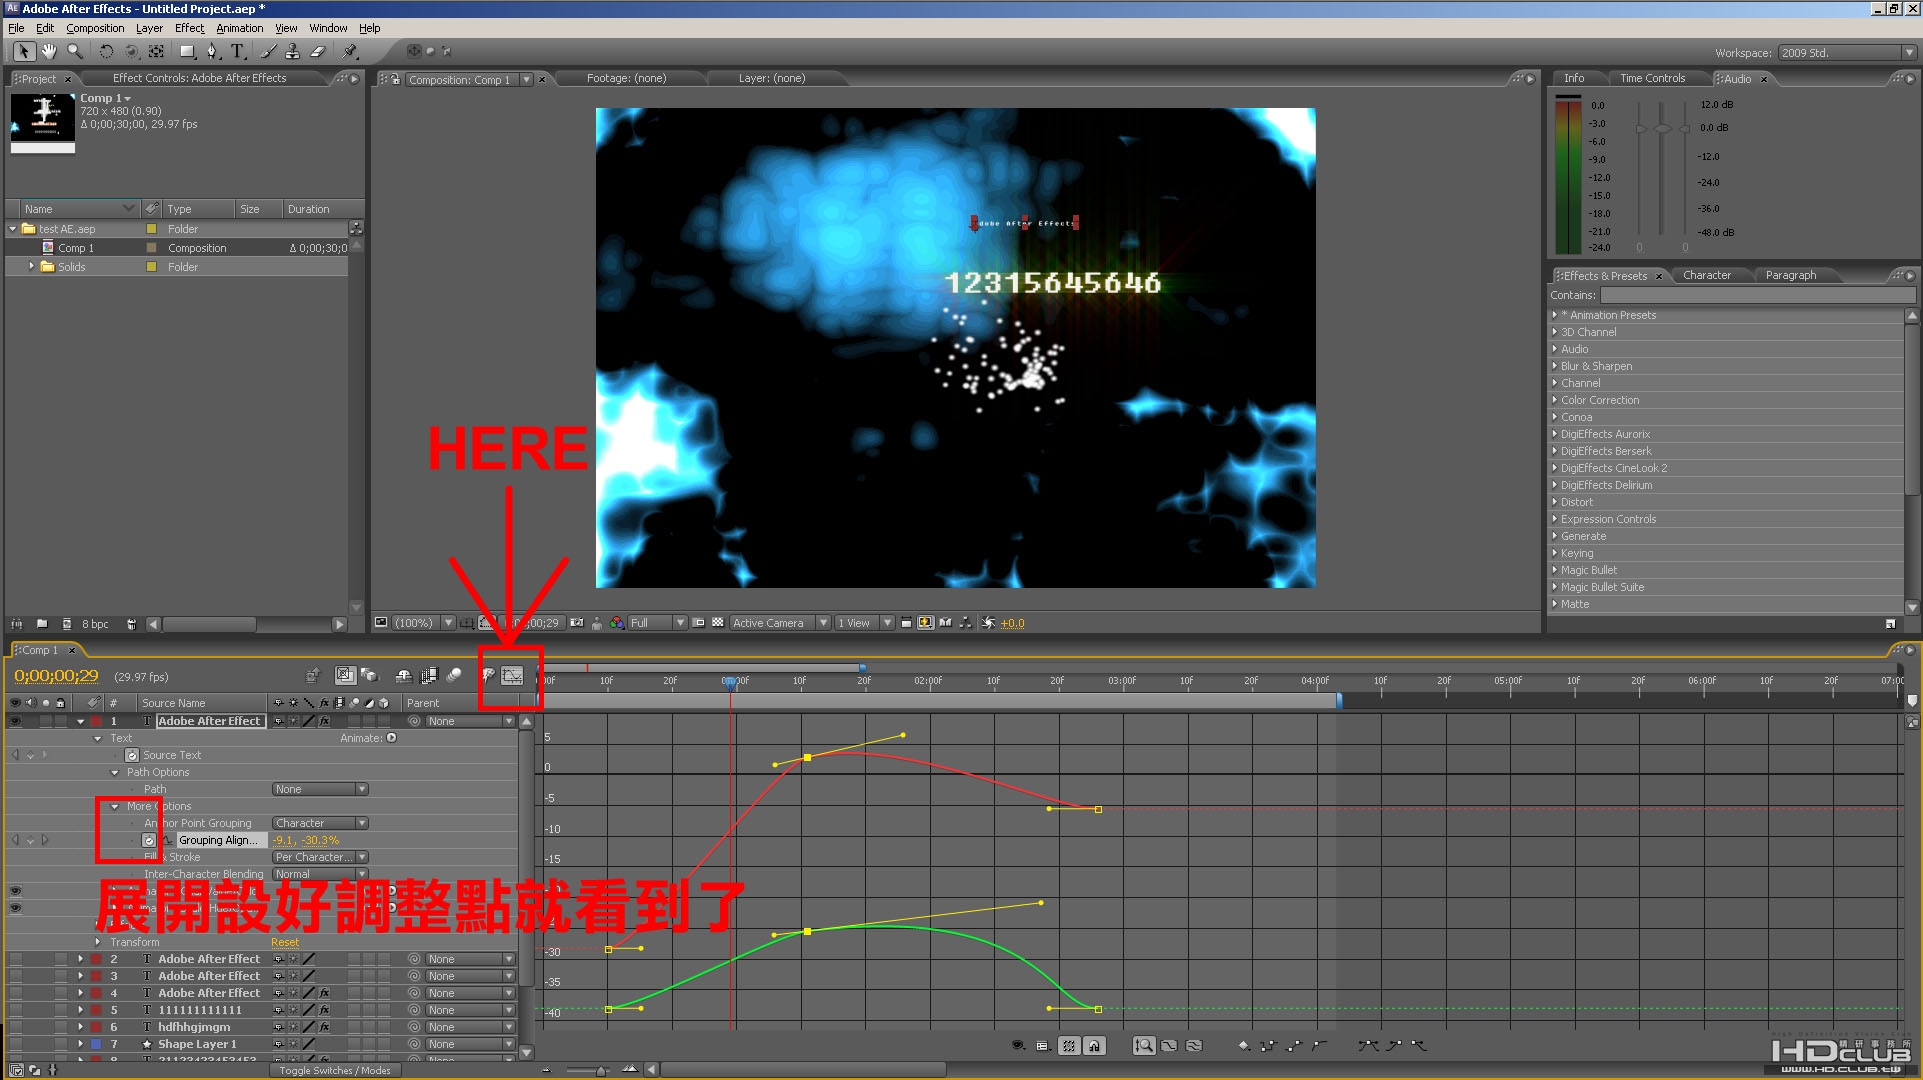Hide layer 1 Adobe After Effect video
Image resolution: width=1923 pixels, height=1080 pixels.
[x=15, y=721]
